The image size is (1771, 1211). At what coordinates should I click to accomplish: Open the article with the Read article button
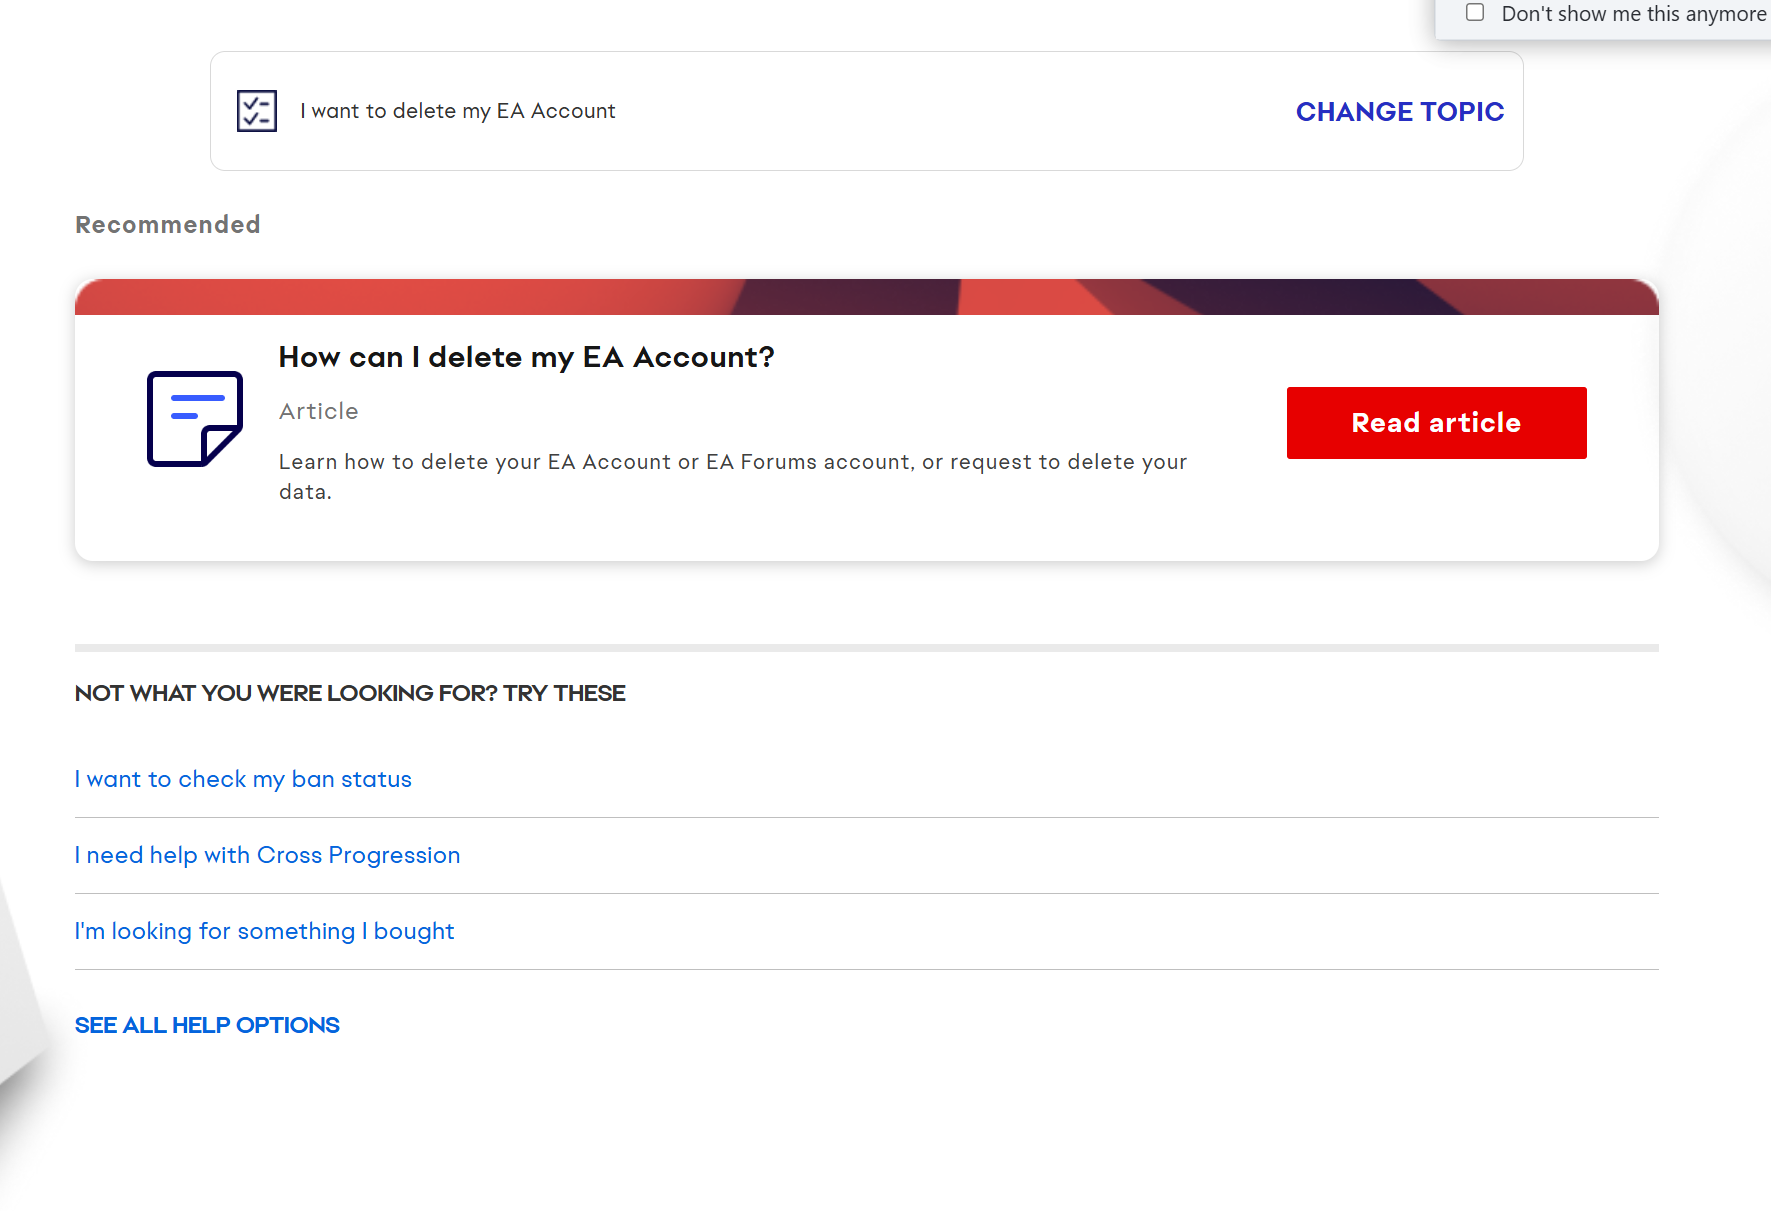pos(1435,423)
